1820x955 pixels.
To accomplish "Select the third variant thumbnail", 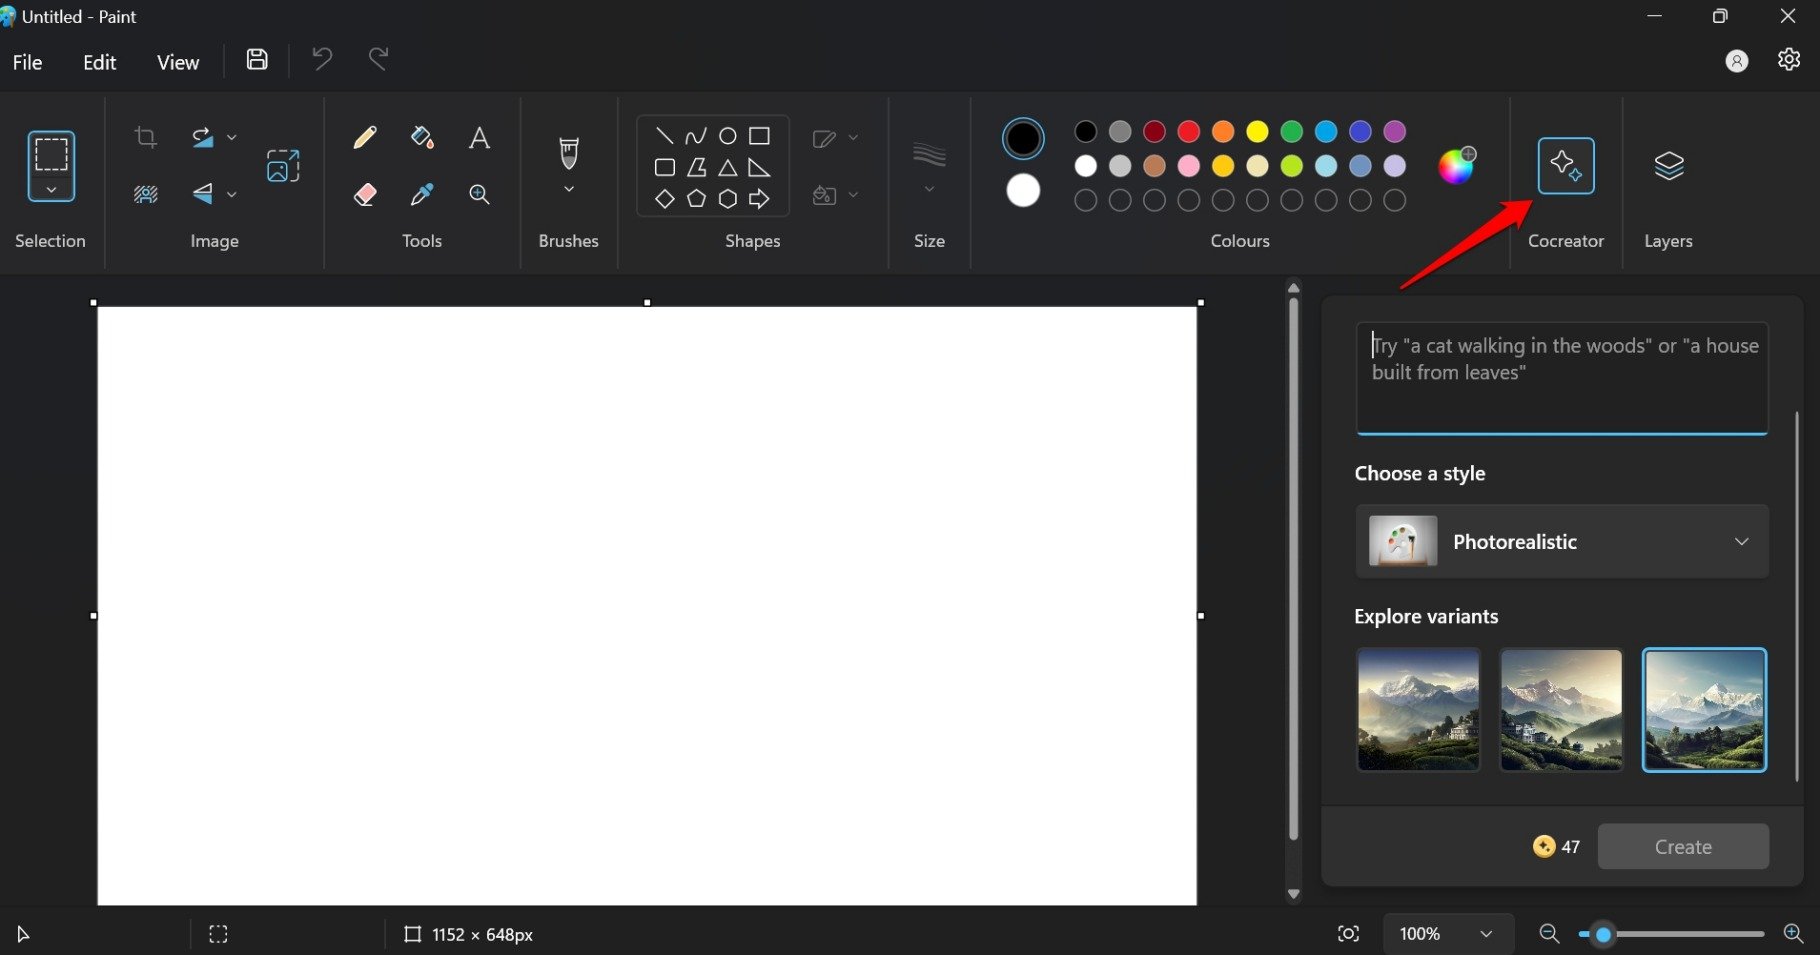I will coord(1704,710).
